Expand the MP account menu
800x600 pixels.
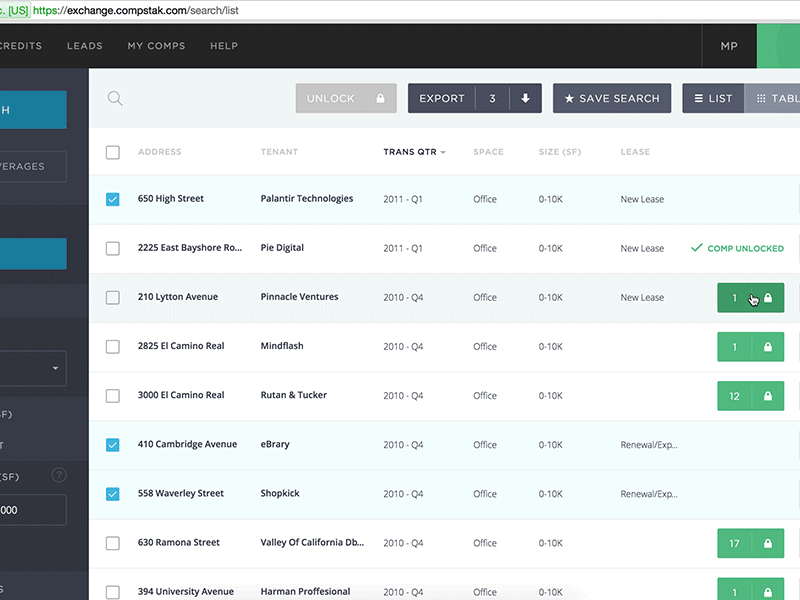729,45
